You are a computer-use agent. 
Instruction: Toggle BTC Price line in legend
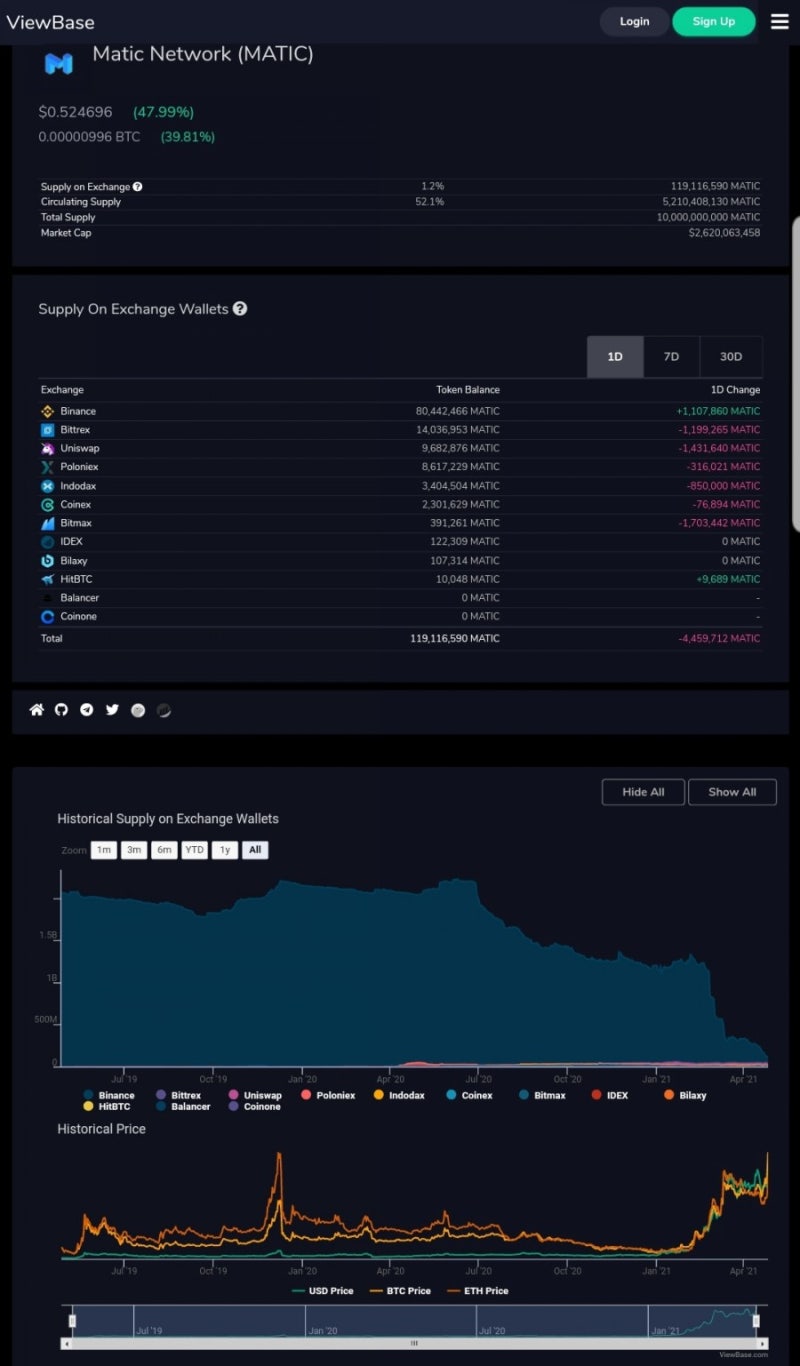[x=400, y=1291]
